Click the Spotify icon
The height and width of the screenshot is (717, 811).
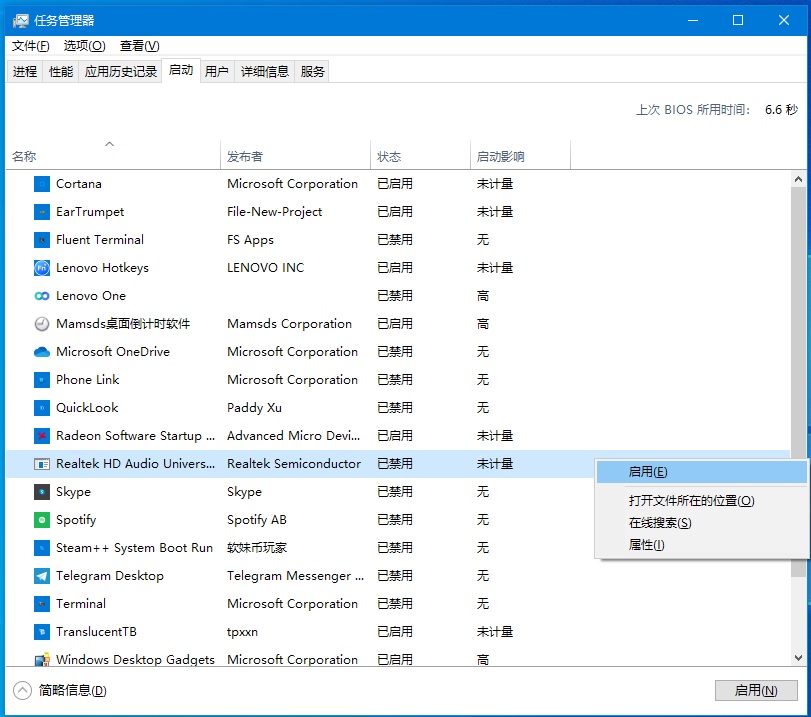tap(42, 520)
